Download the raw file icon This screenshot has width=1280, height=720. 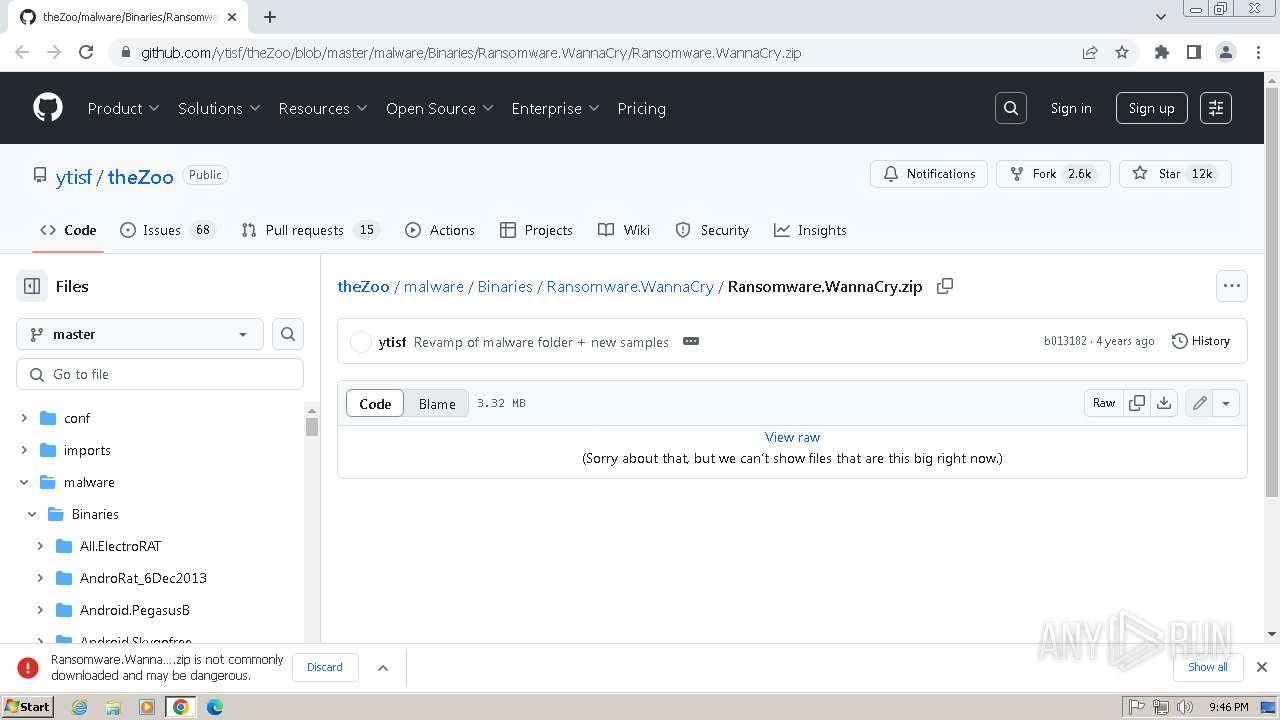(x=1164, y=403)
